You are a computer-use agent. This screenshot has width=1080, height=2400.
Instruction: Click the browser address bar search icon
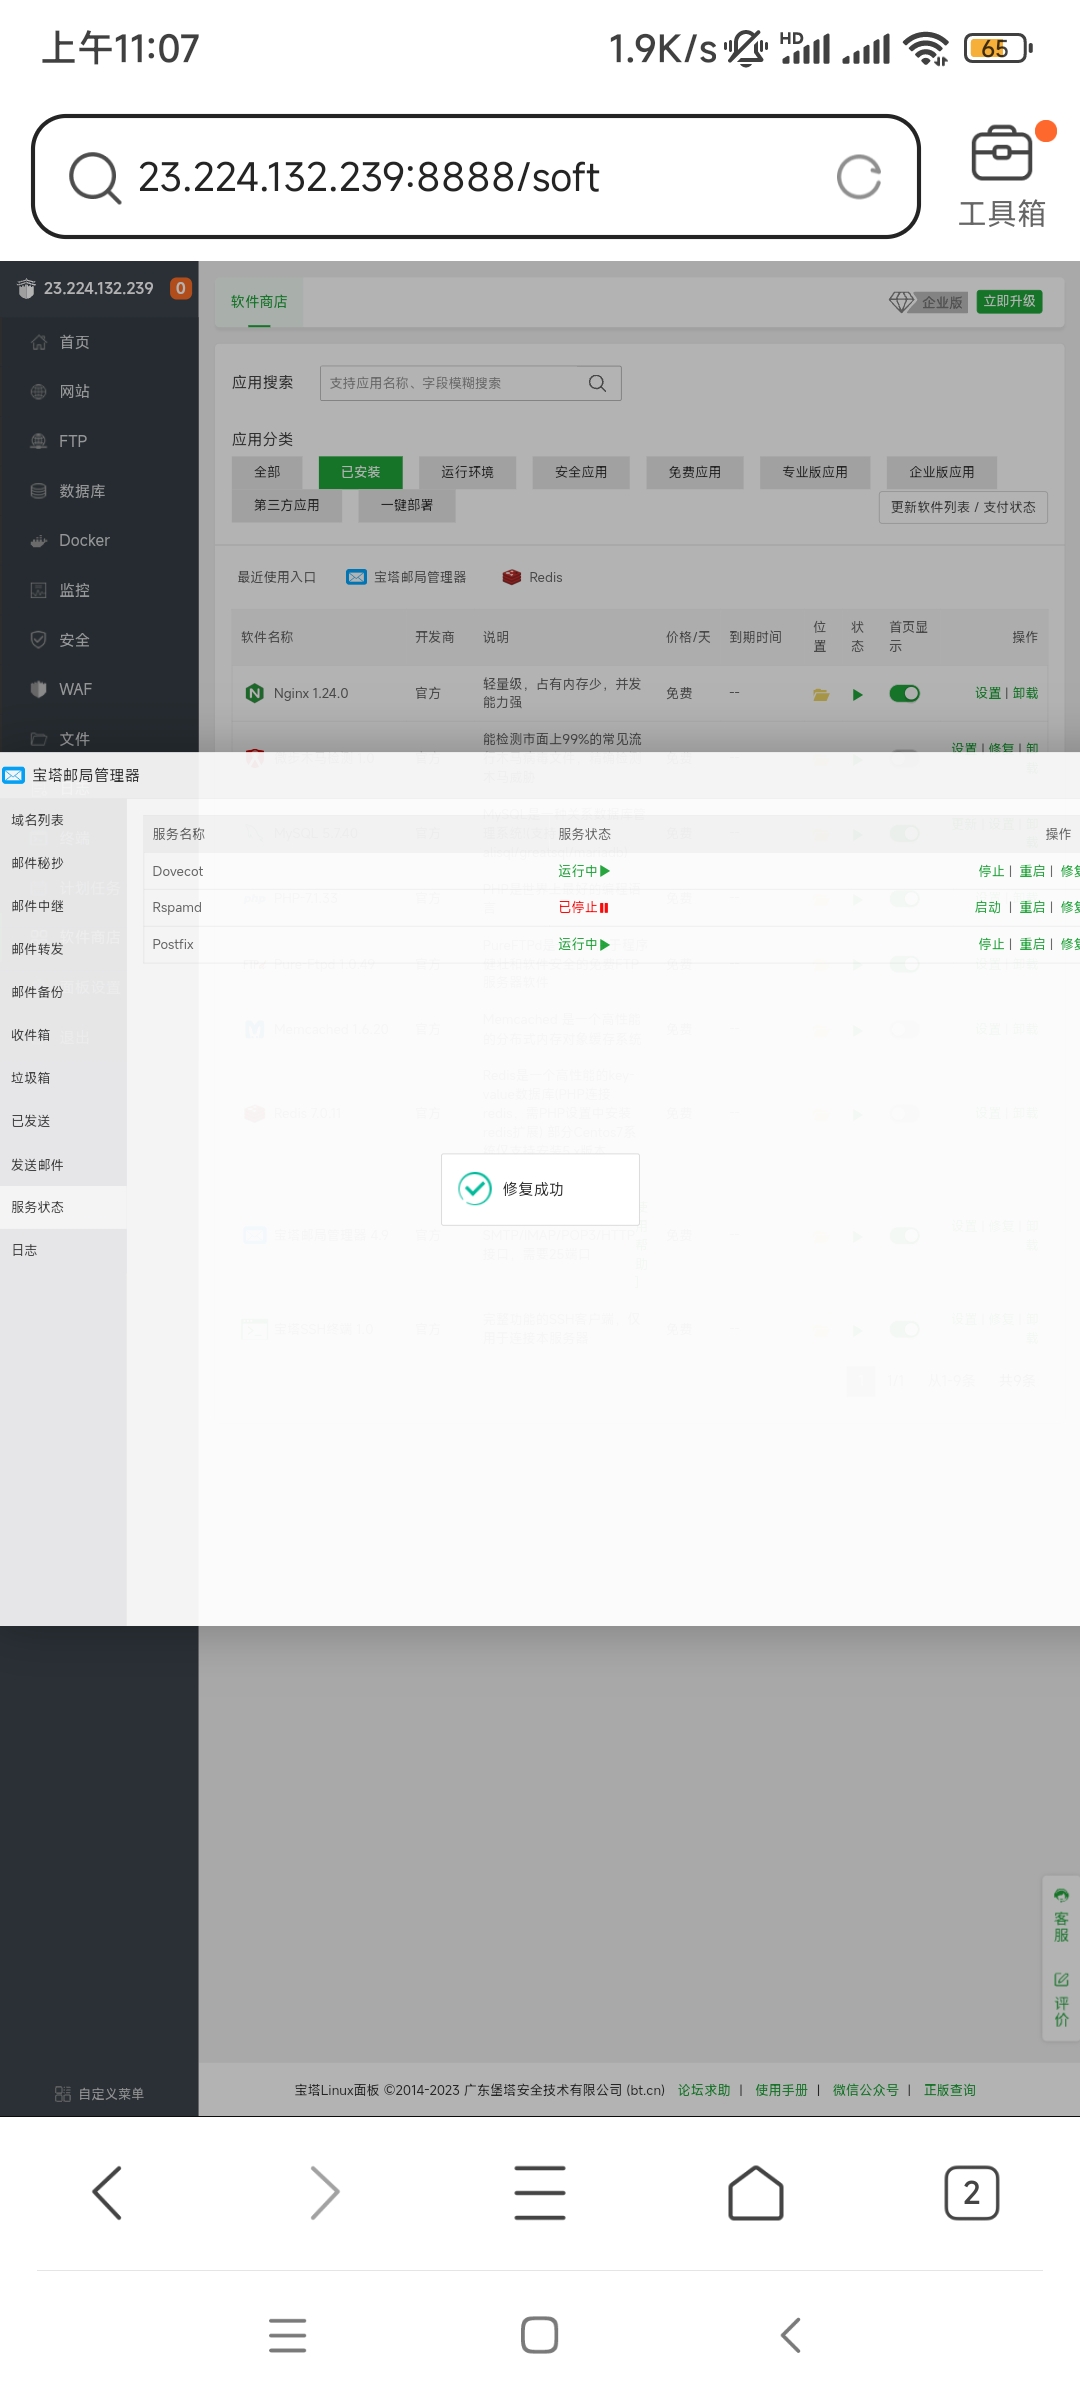95,177
